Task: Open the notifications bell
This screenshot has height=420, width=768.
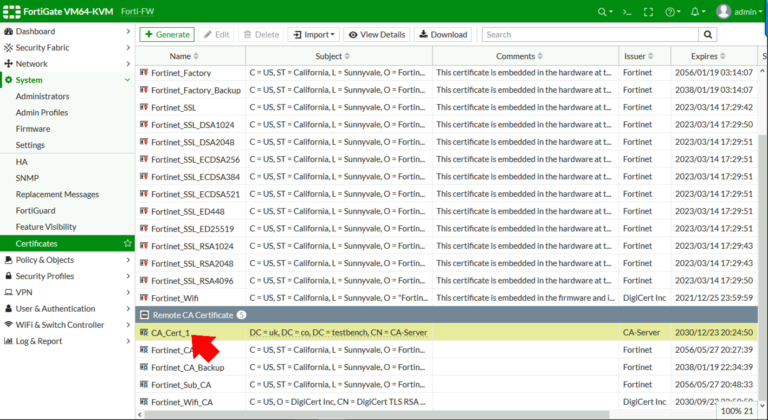Action: [697, 12]
